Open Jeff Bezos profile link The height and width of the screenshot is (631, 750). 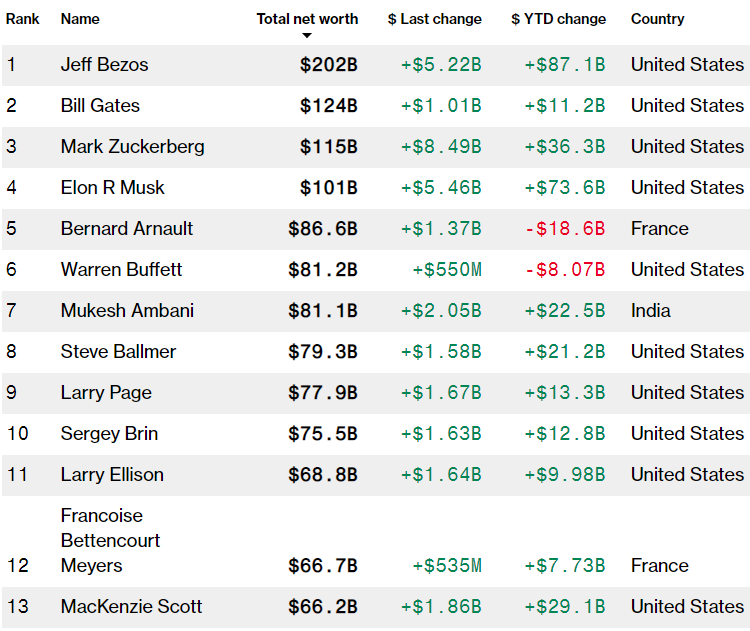coord(104,65)
